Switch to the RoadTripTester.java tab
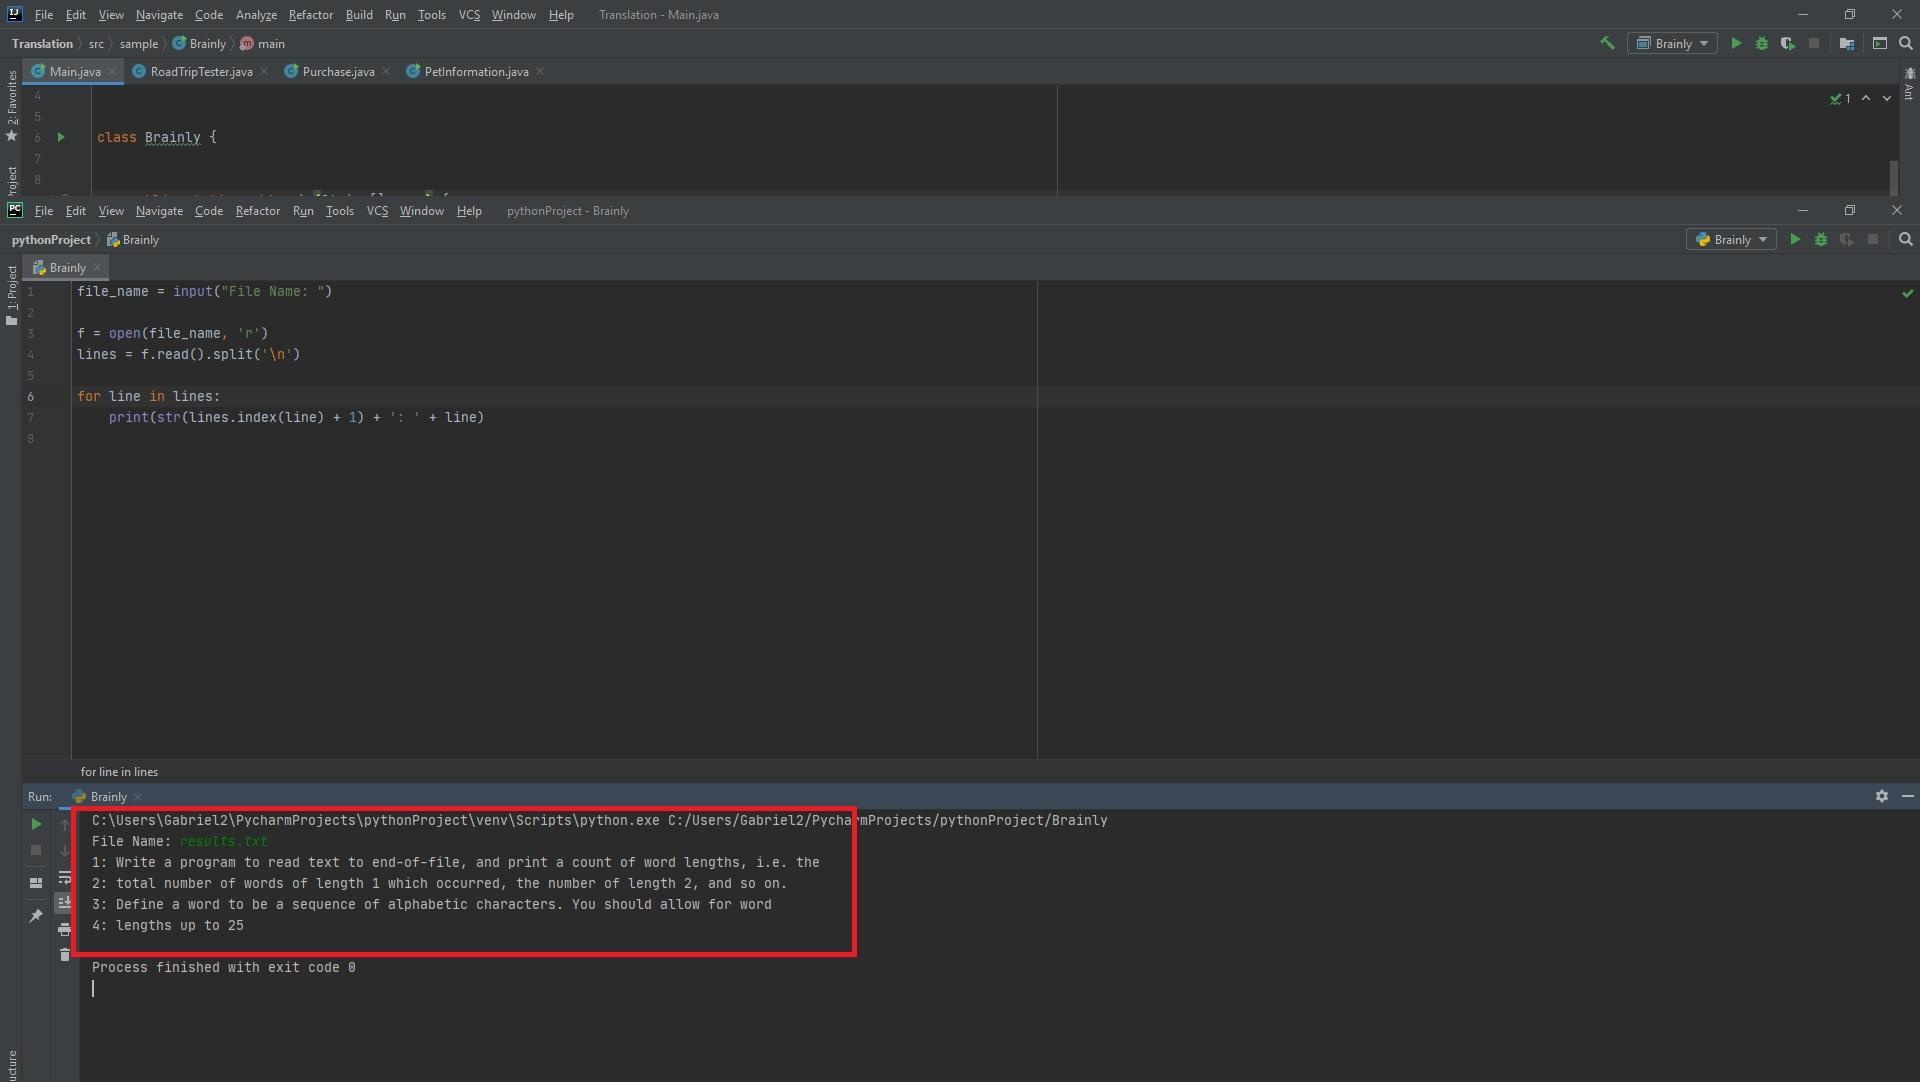Image resolution: width=1920 pixels, height=1082 pixels. (x=200, y=72)
